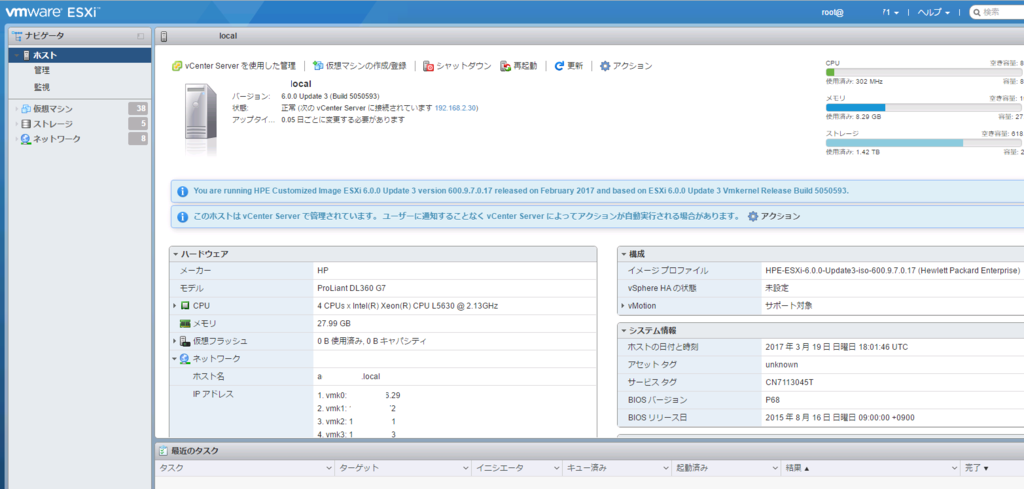Select the ホスト navigator item
The width and height of the screenshot is (1024, 489).
click(x=80, y=55)
